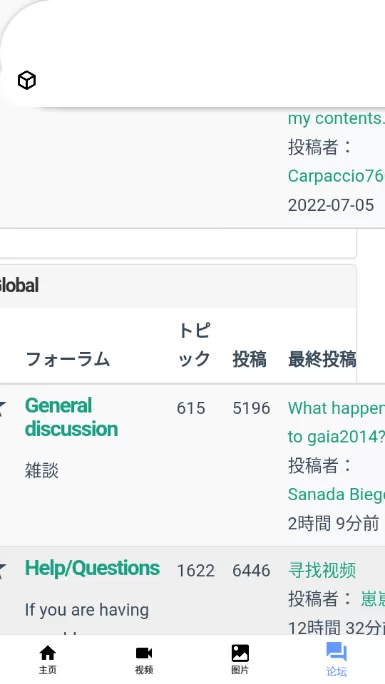Click the 雑談 forum description
Image resolution: width=385 pixels, height=684 pixels.
[x=41, y=471]
